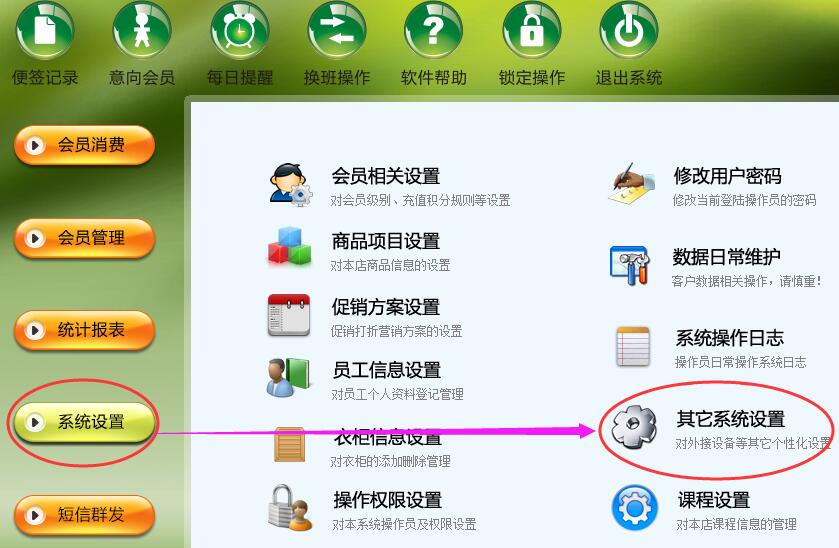The height and width of the screenshot is (548, 839).
Task: Click the 锁定操作 padlock icon
Action: click(532, 28)
